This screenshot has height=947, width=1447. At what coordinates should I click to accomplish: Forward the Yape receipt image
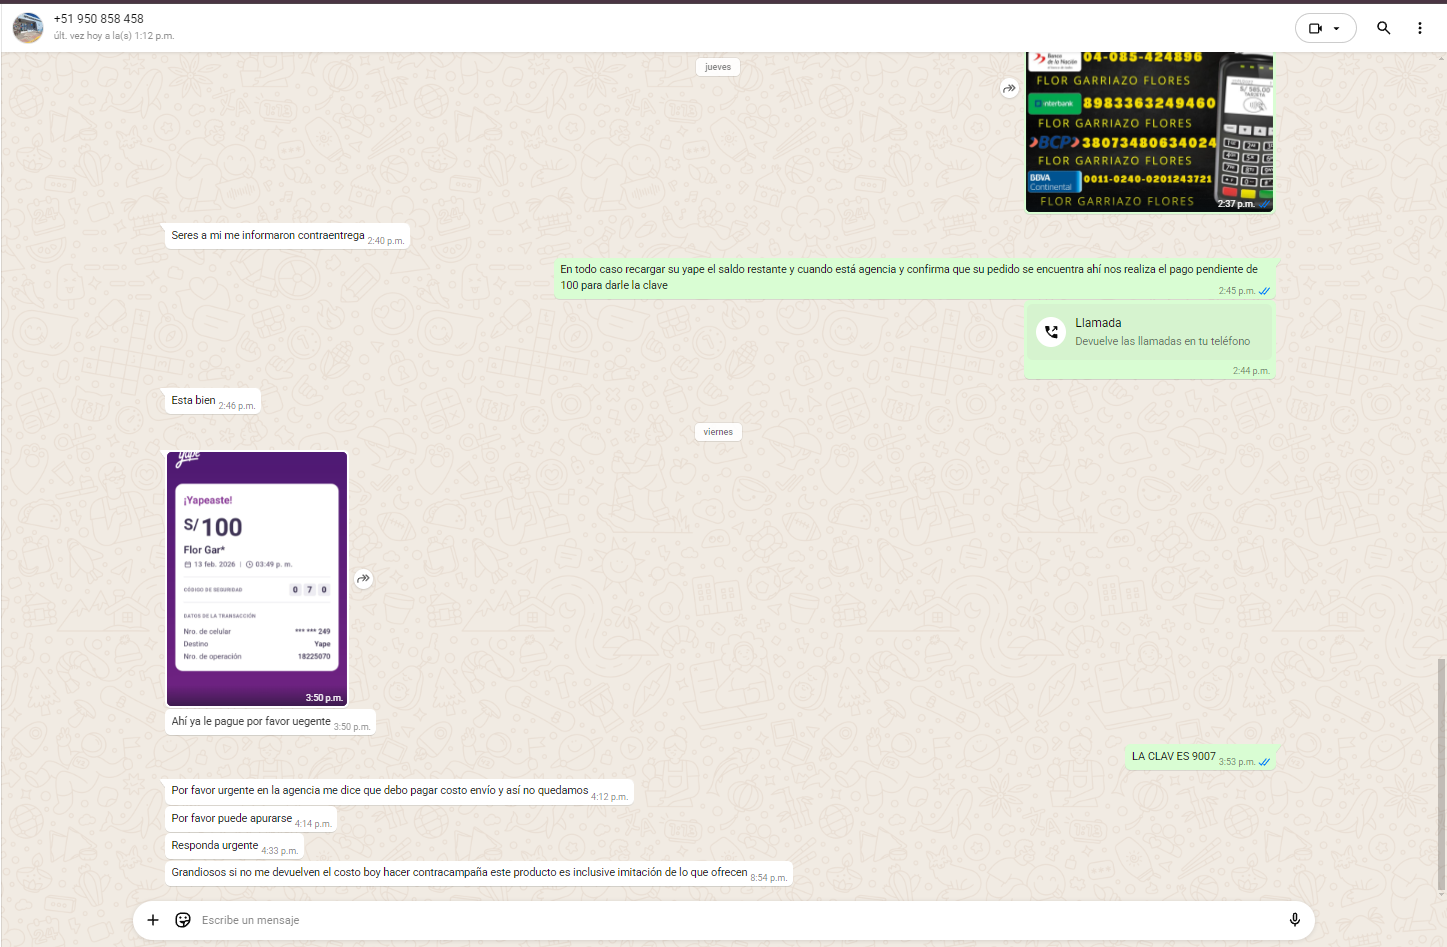[x=364, y=578]
